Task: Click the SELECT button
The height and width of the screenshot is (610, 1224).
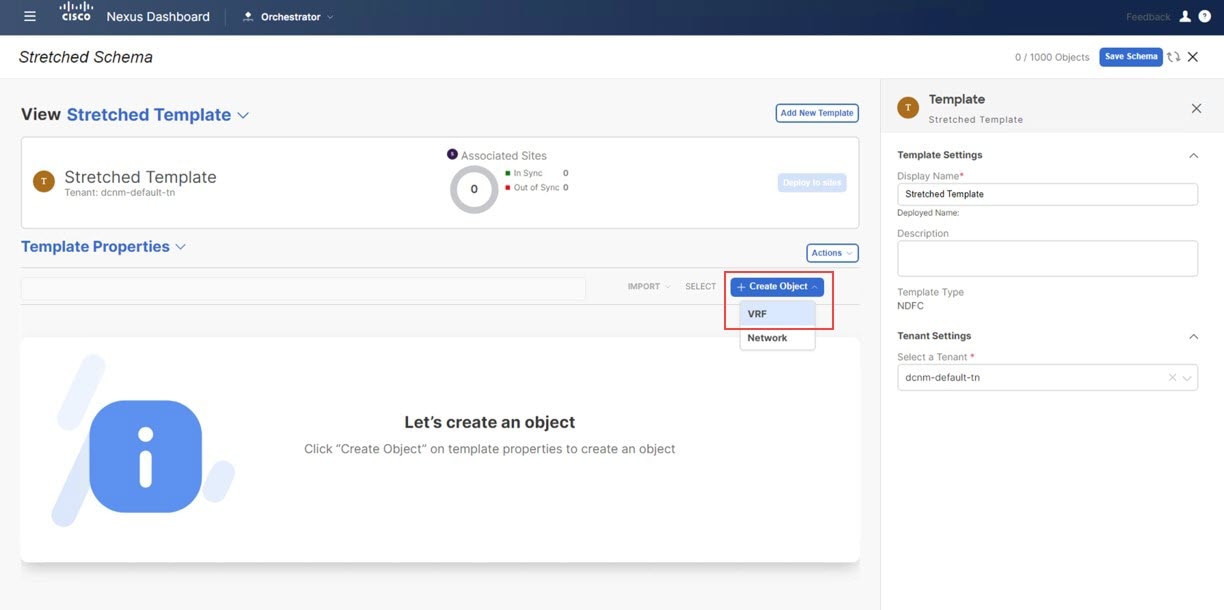Action: 700,287
